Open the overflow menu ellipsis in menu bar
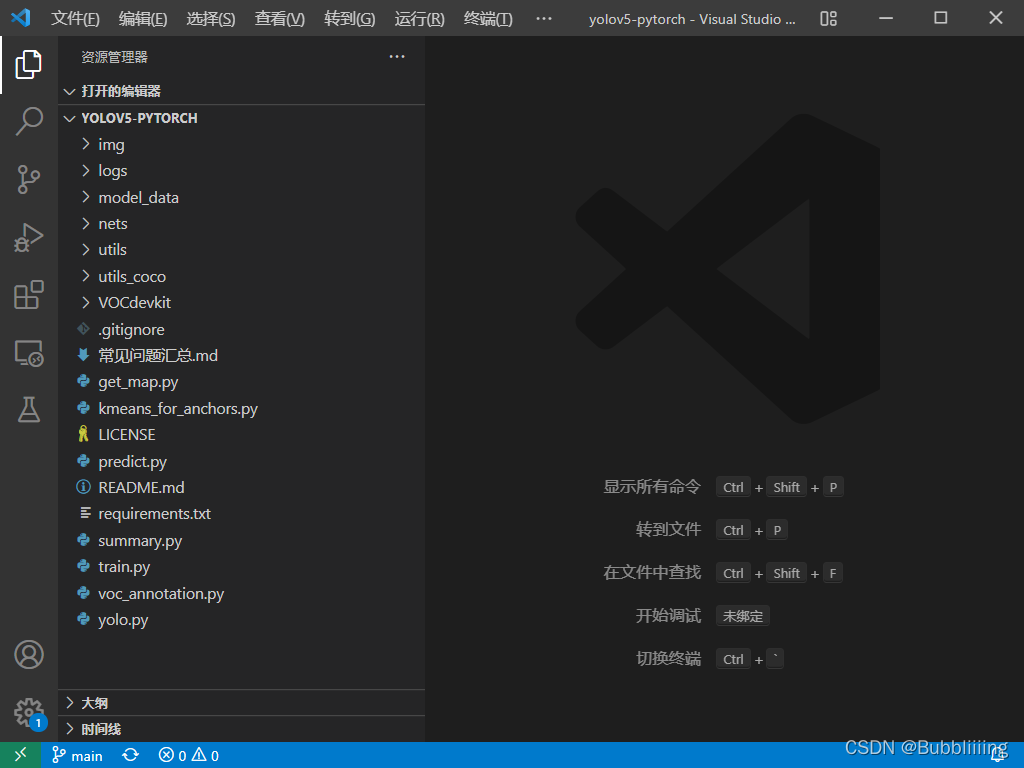 tap(543, 19)
